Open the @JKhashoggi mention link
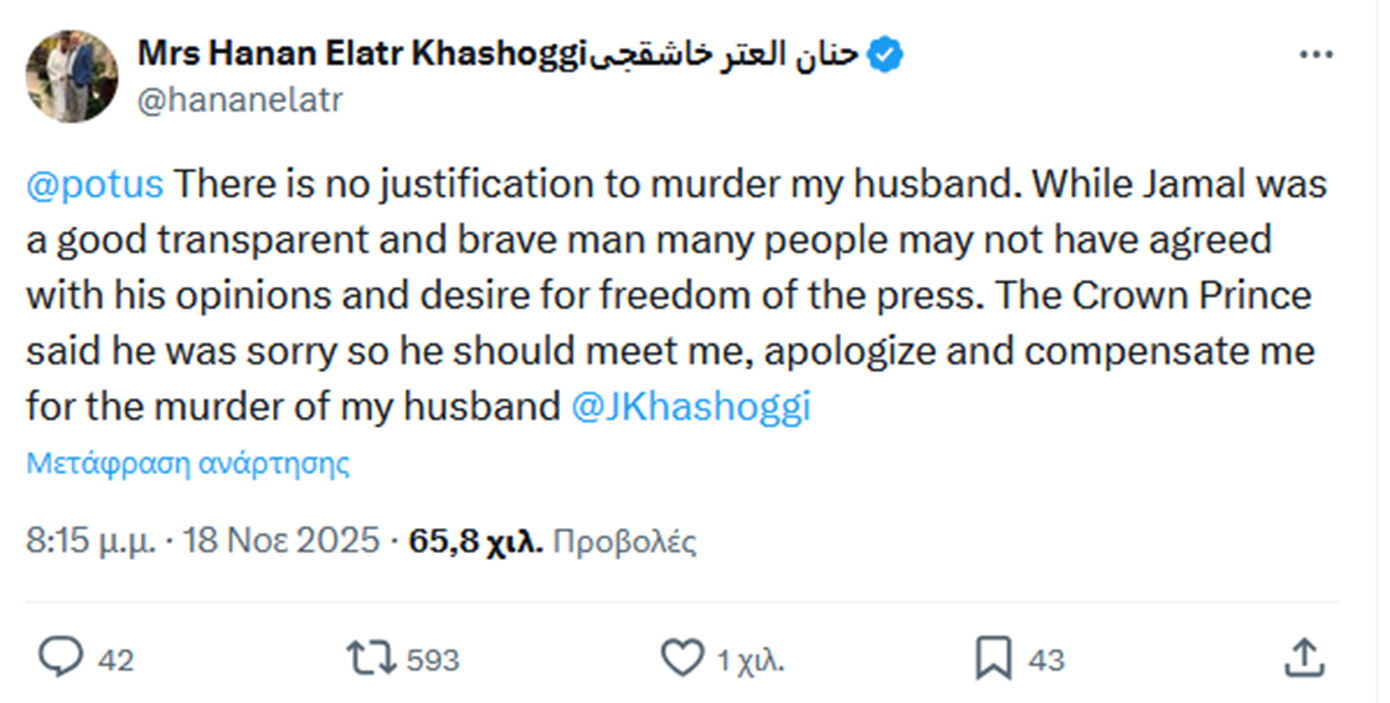Image resolution: width=1390 pixels, height=703 pixels. (690, 407)
